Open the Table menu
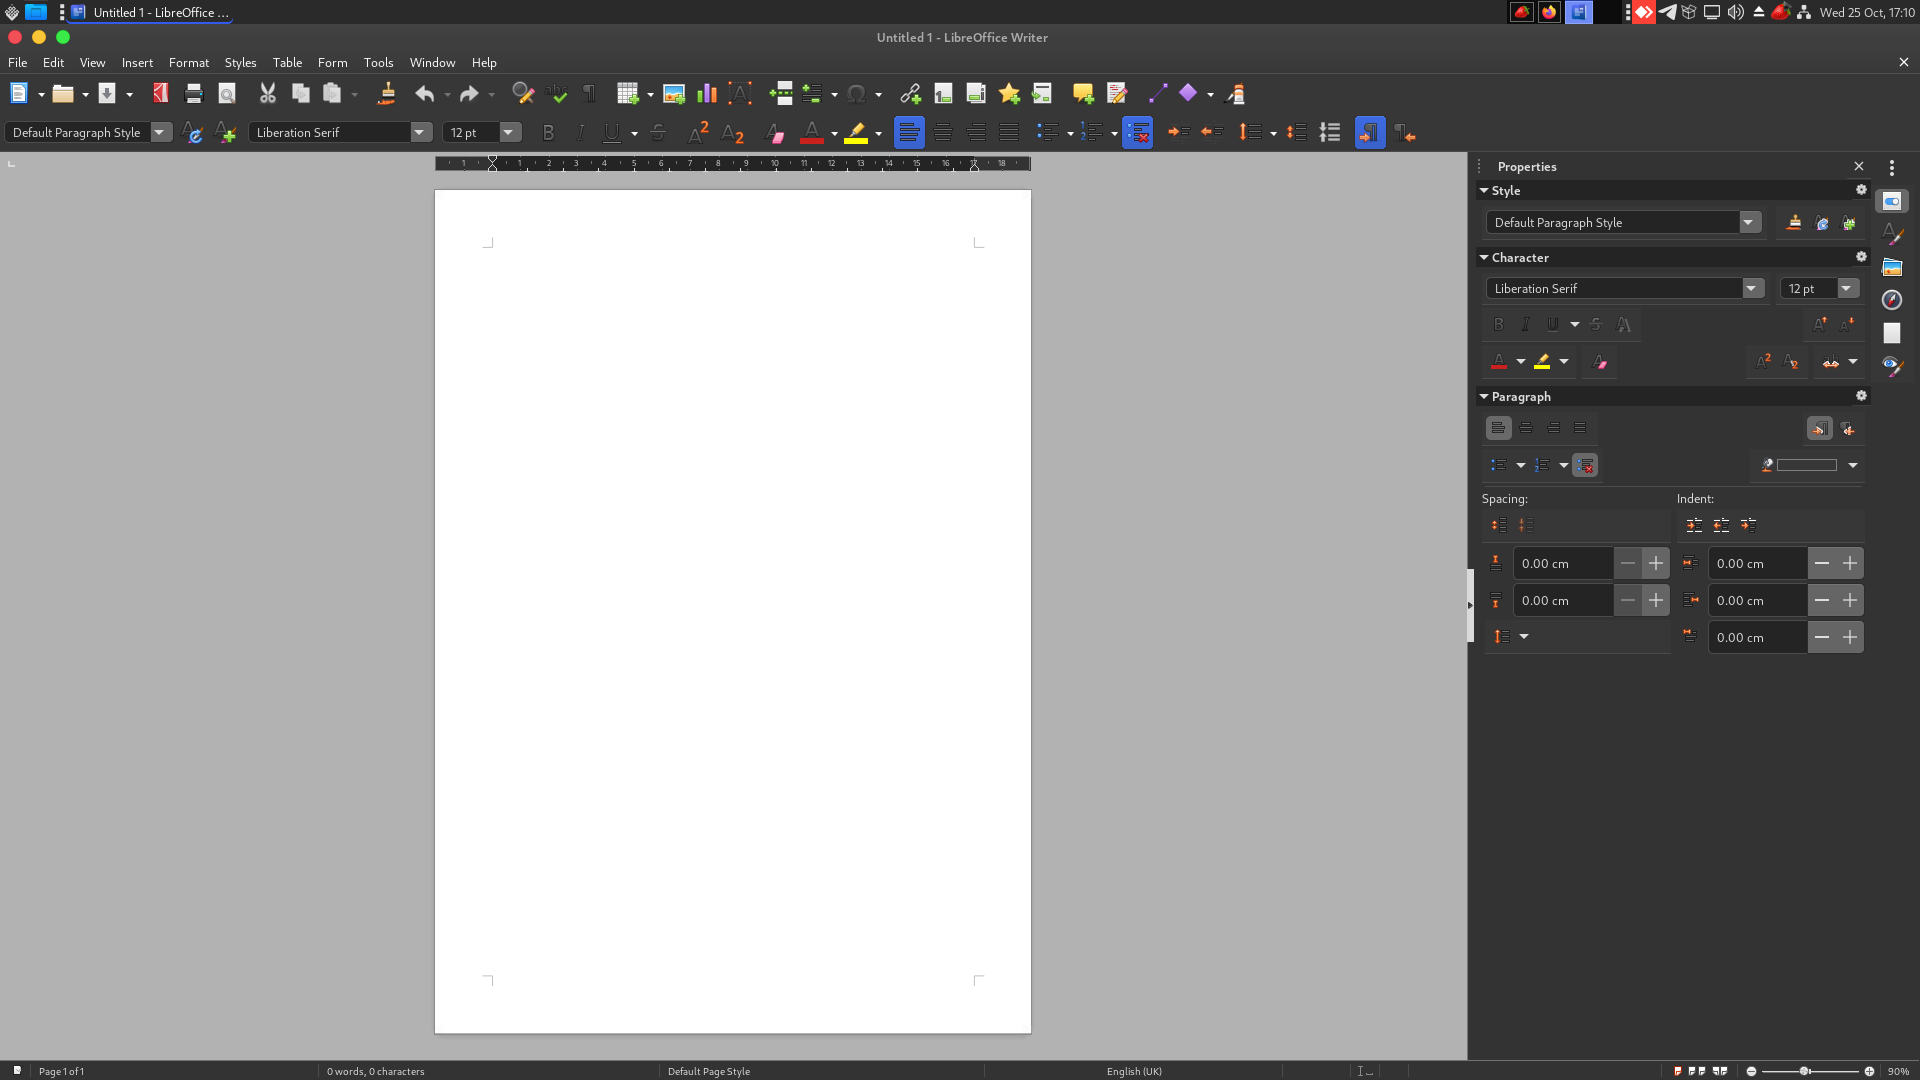Viewport: 1920px width, 1080px height. 287,62
